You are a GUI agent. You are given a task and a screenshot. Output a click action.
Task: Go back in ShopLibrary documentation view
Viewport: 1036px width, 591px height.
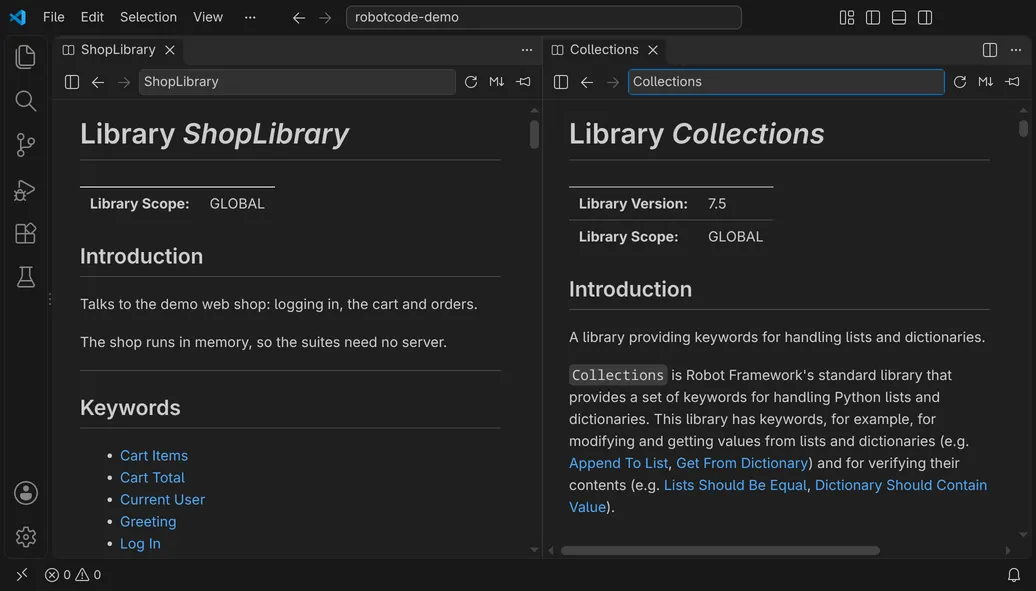(x=98, y=82)
